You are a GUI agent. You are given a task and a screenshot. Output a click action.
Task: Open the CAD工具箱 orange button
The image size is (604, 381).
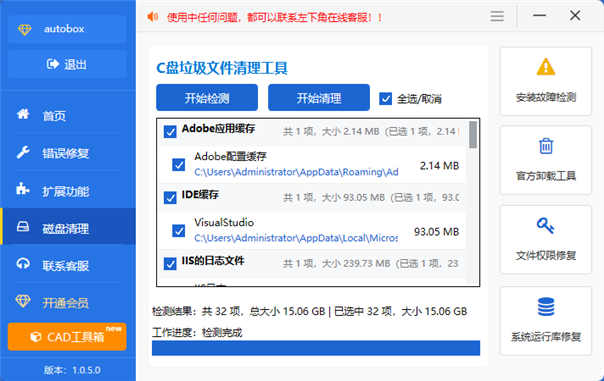pyautogui.click(x=67, y=337)
